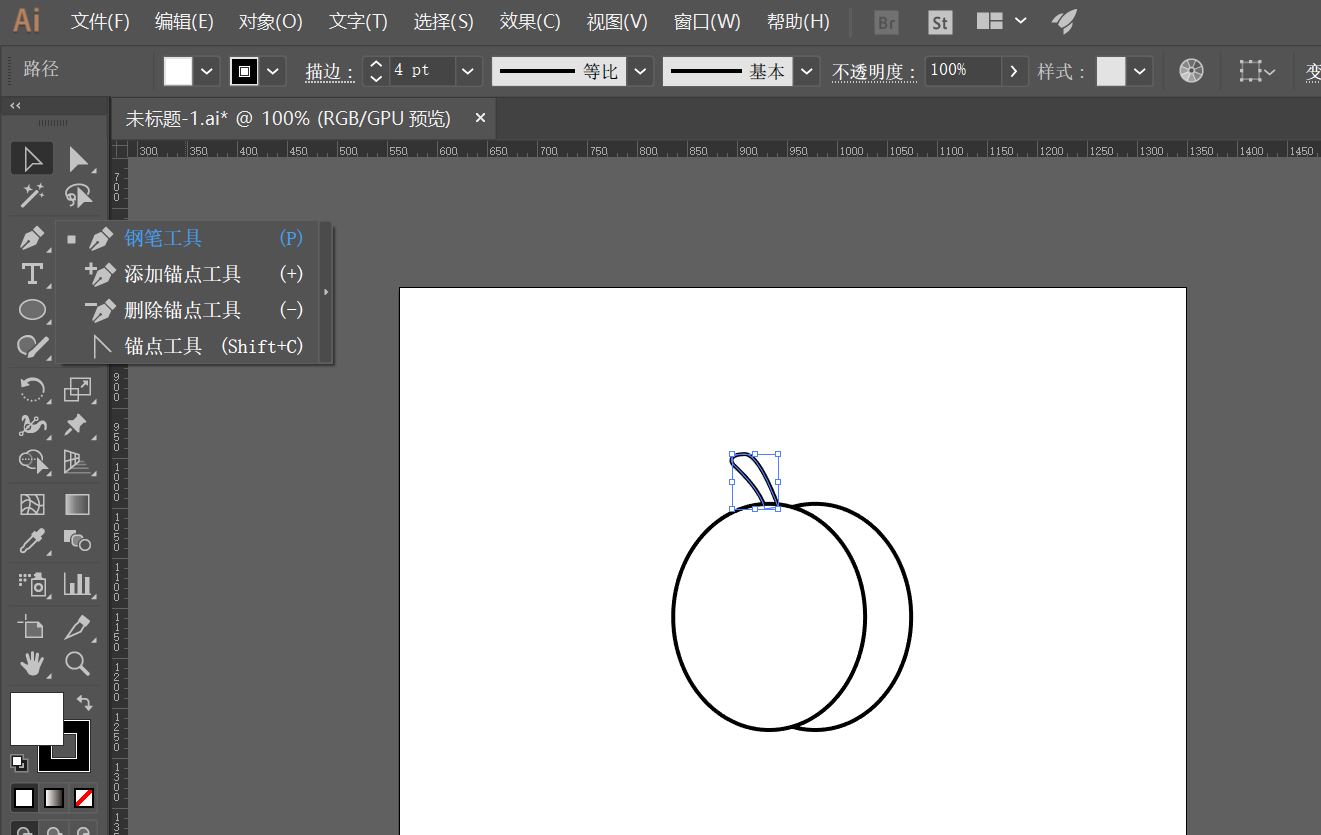Select the Magic Wand tool
This screenshot has width=1321, height=835.
[x=31, y=196]
